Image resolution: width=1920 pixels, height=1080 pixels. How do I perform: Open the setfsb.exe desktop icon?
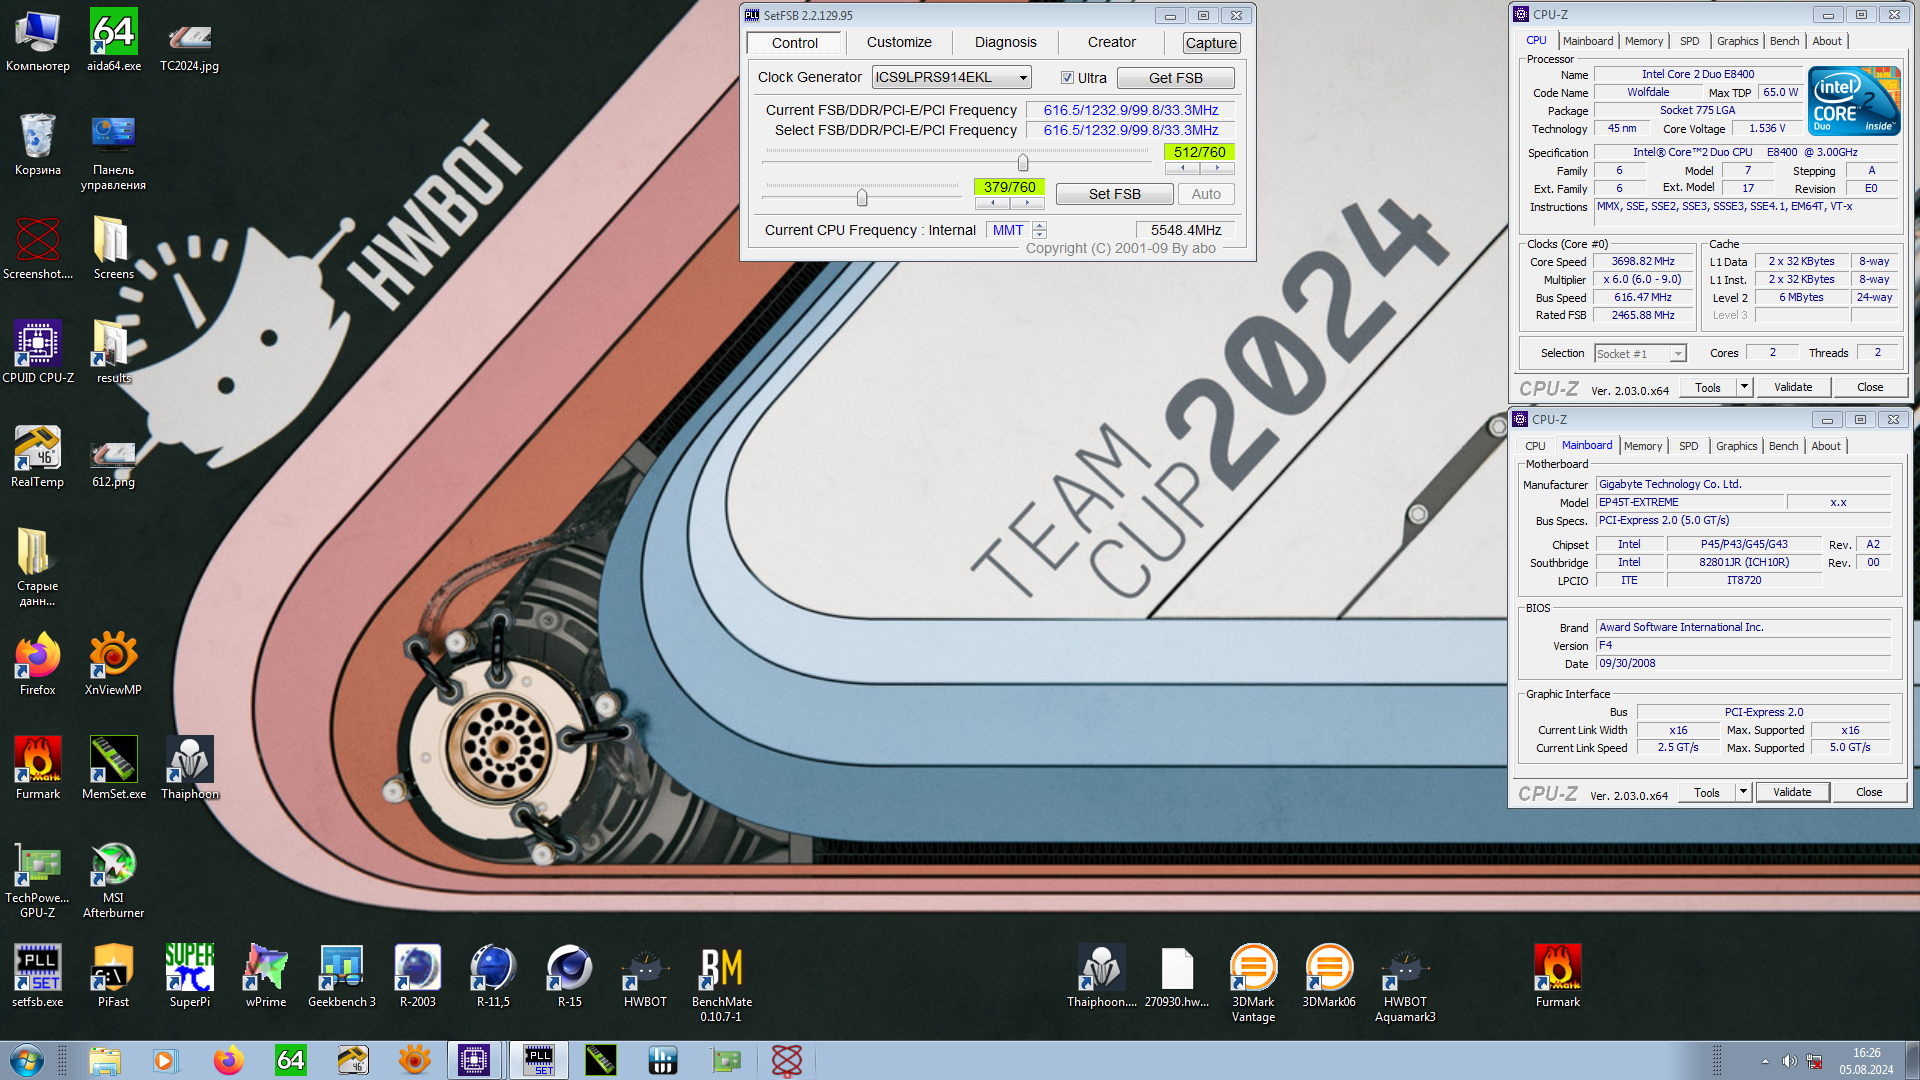tap(38, 976)
